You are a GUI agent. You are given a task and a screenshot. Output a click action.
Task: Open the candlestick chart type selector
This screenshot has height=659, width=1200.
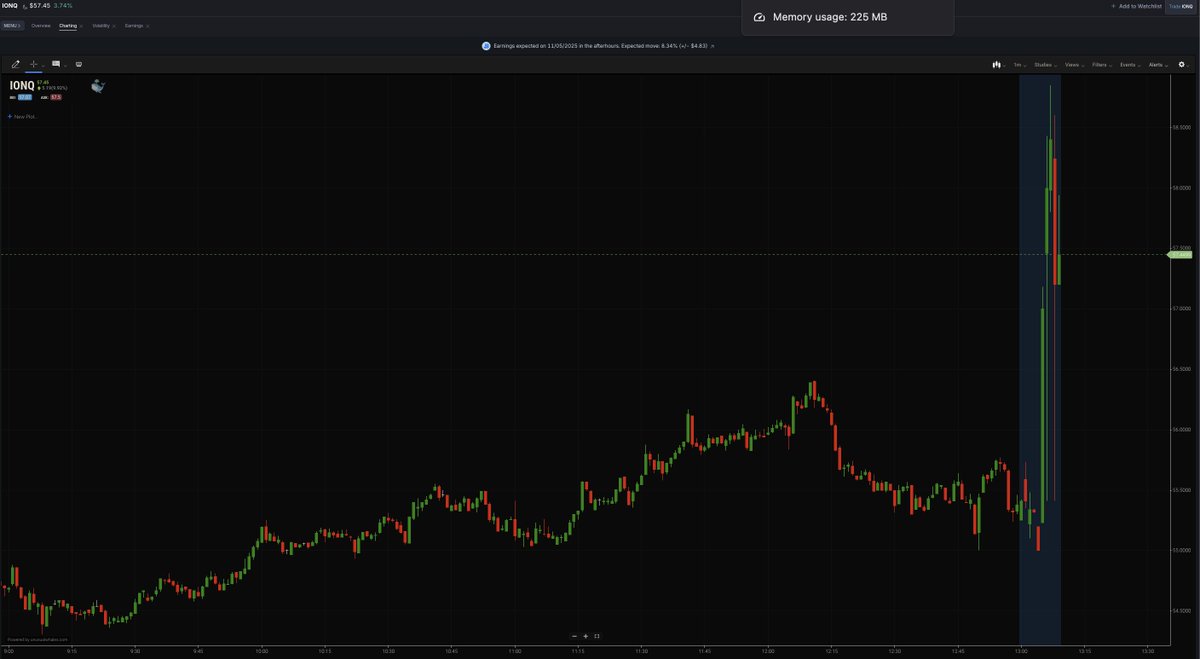[997, 64]
